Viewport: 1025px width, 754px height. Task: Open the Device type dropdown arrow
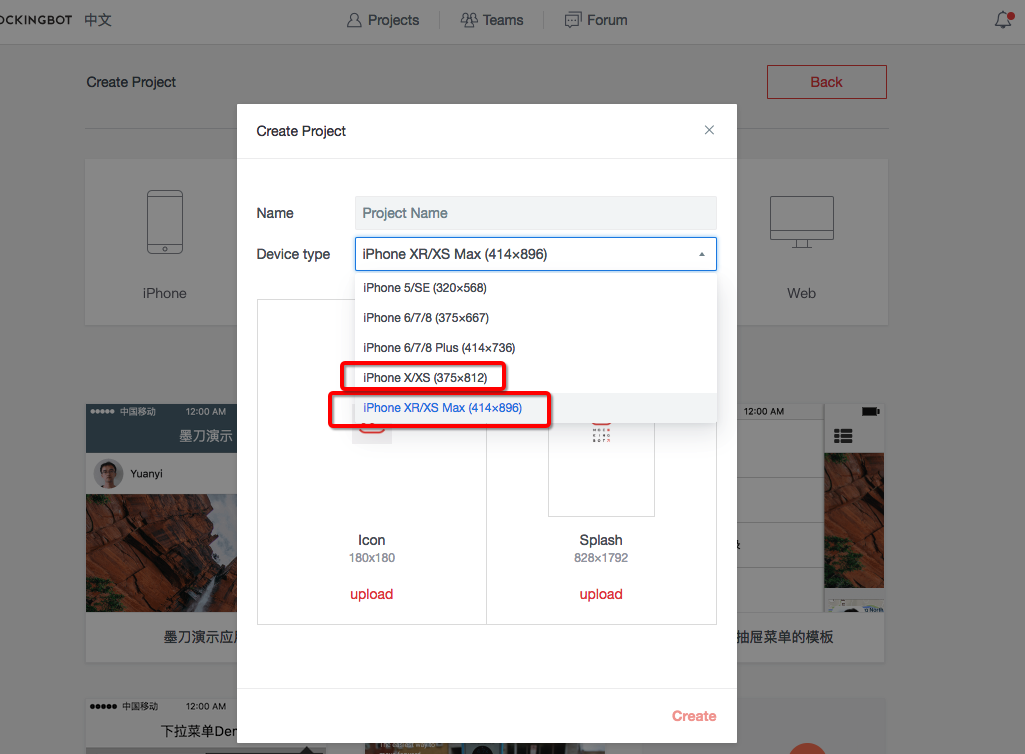701,254
